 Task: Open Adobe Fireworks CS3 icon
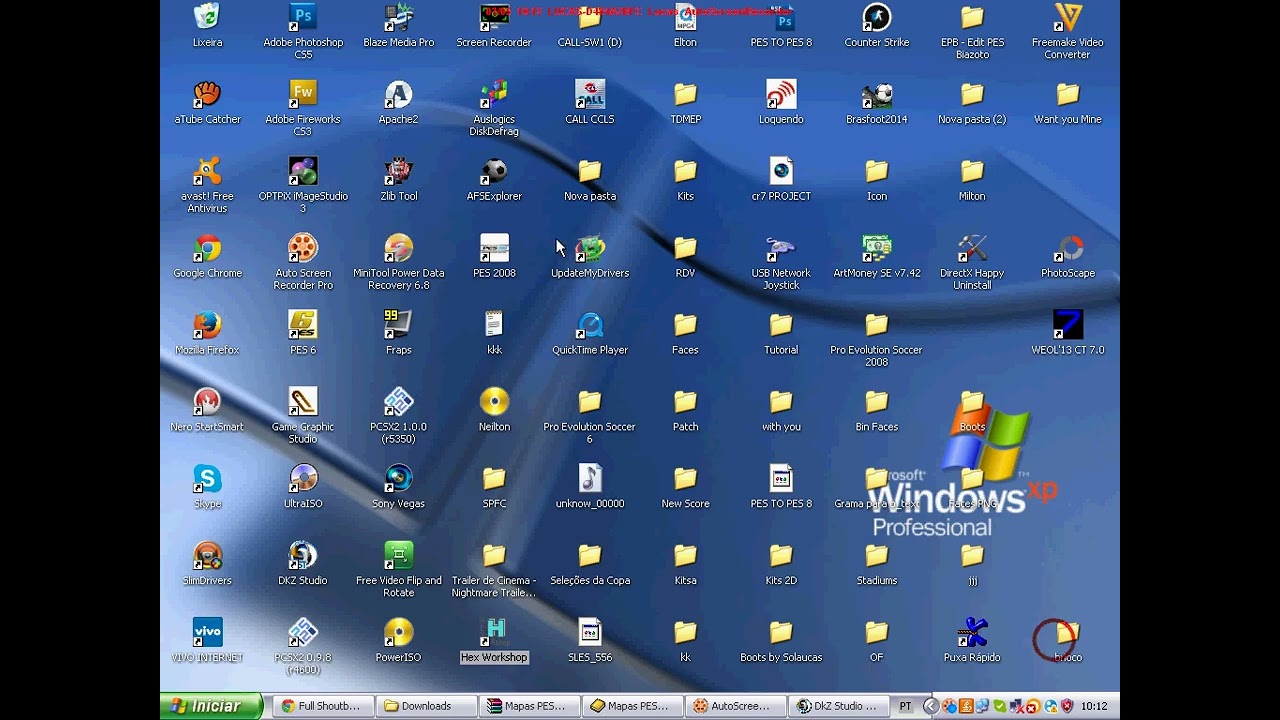click(x=303, y=94)
